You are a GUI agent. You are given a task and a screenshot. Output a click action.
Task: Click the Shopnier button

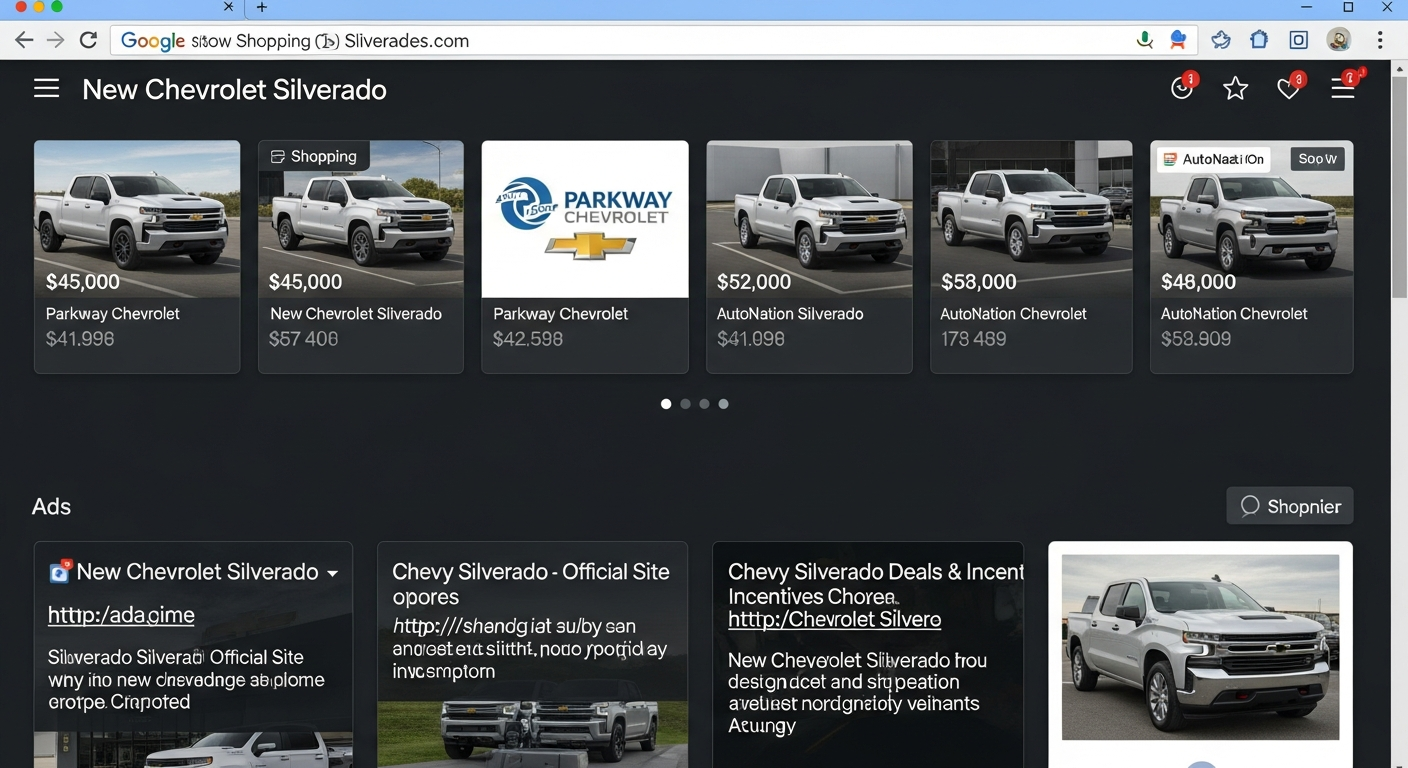1290,506
